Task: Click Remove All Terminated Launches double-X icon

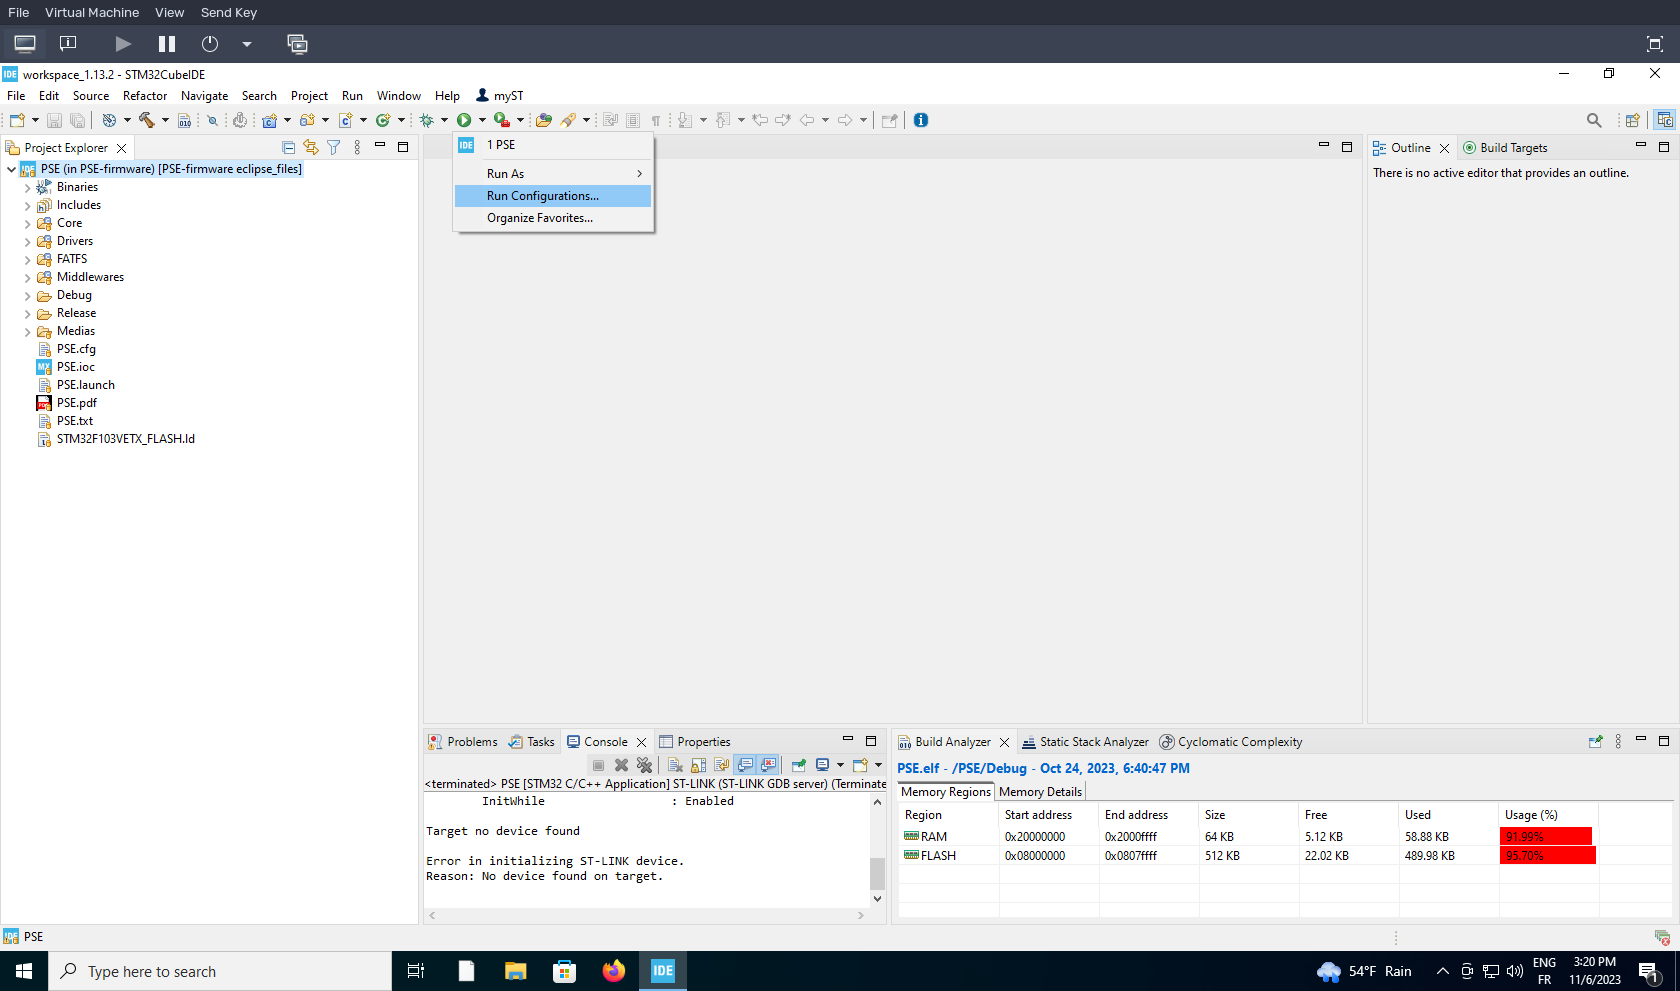Action: click(644, 765)
